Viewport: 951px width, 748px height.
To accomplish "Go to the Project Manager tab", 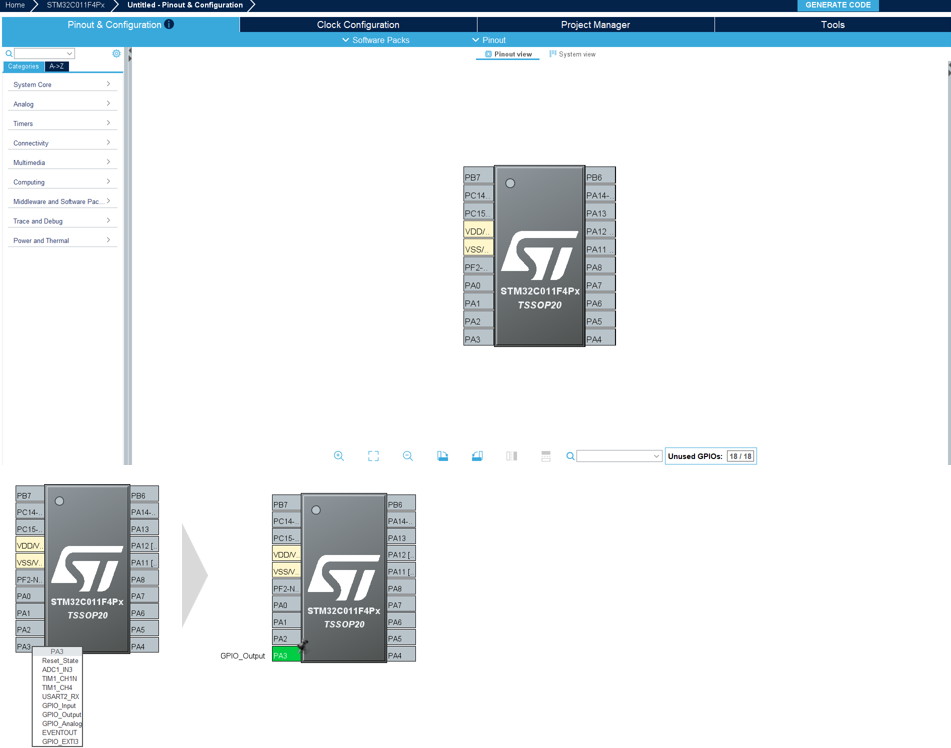I will pos(595,24).
